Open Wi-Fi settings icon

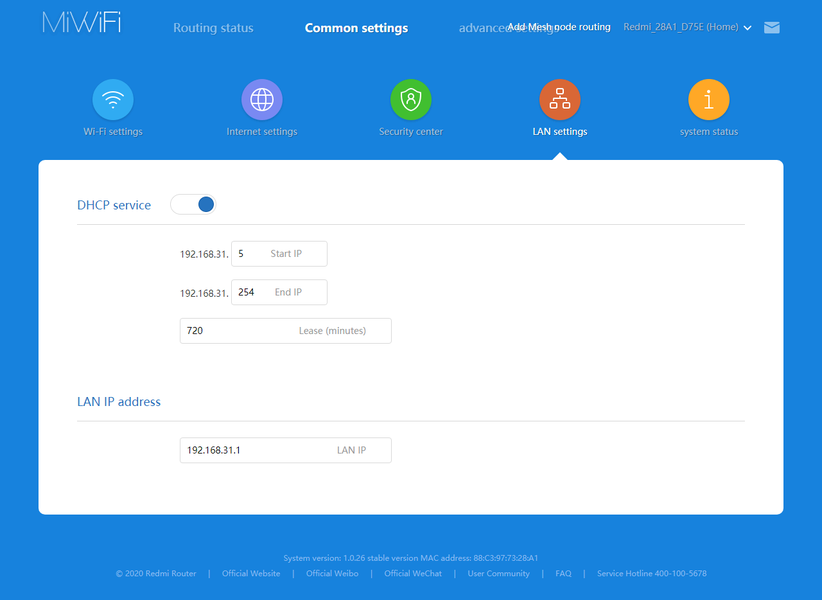click(113, 100)
